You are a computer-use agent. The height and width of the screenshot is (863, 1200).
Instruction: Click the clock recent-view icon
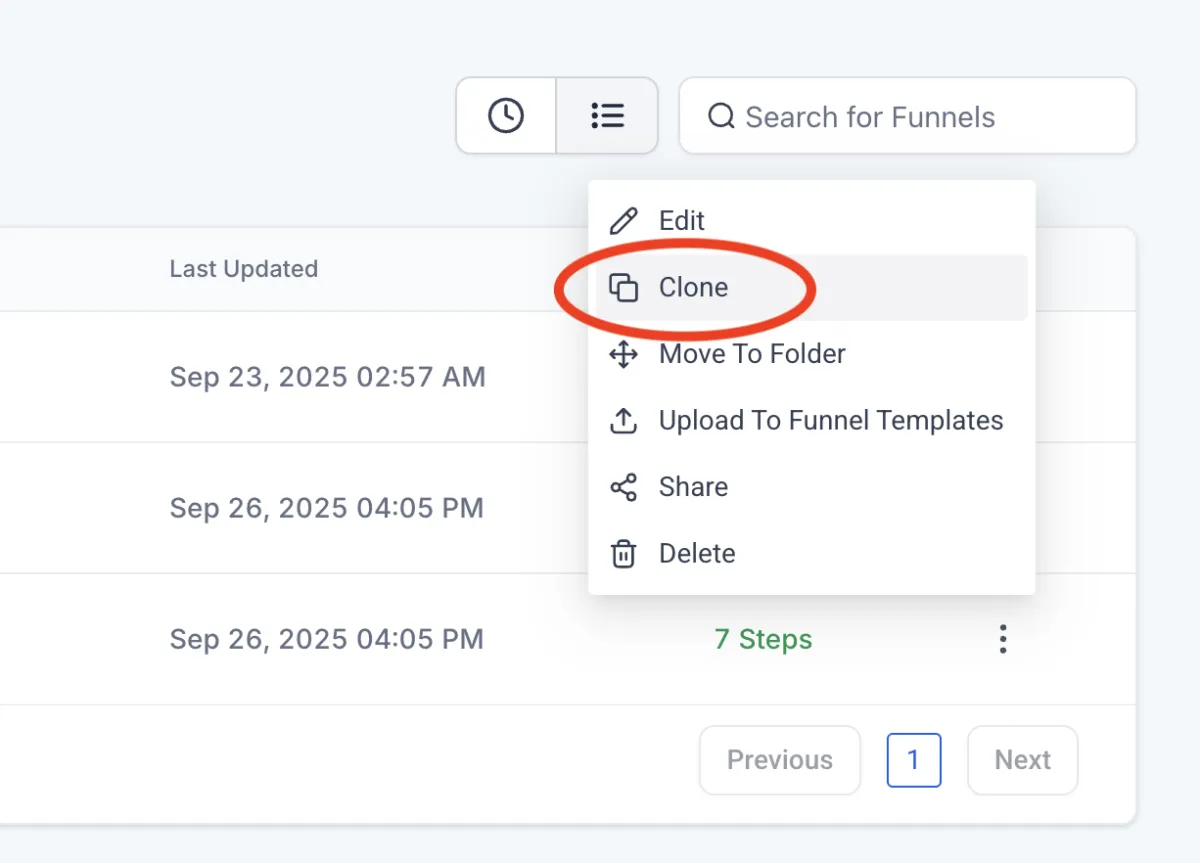coord(506,116)
